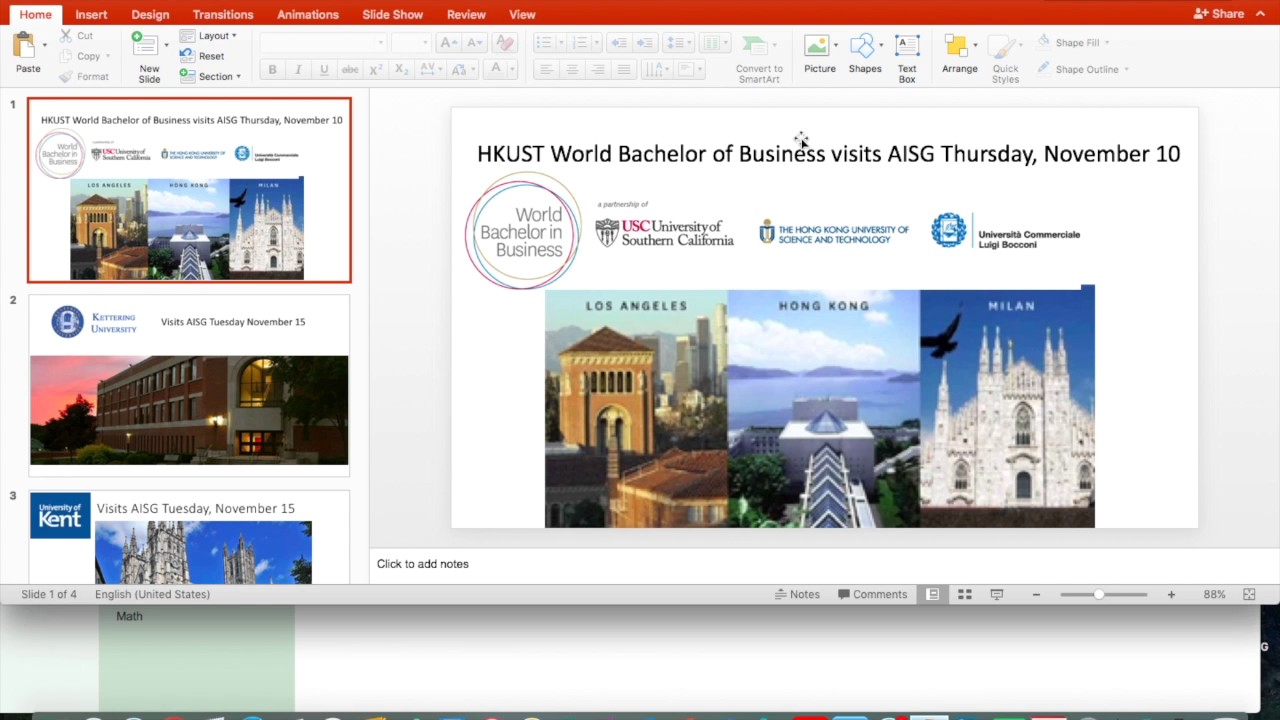Screen dimensions: 1280x720
Task: Open the View tab
Action: tap(522, 14)
